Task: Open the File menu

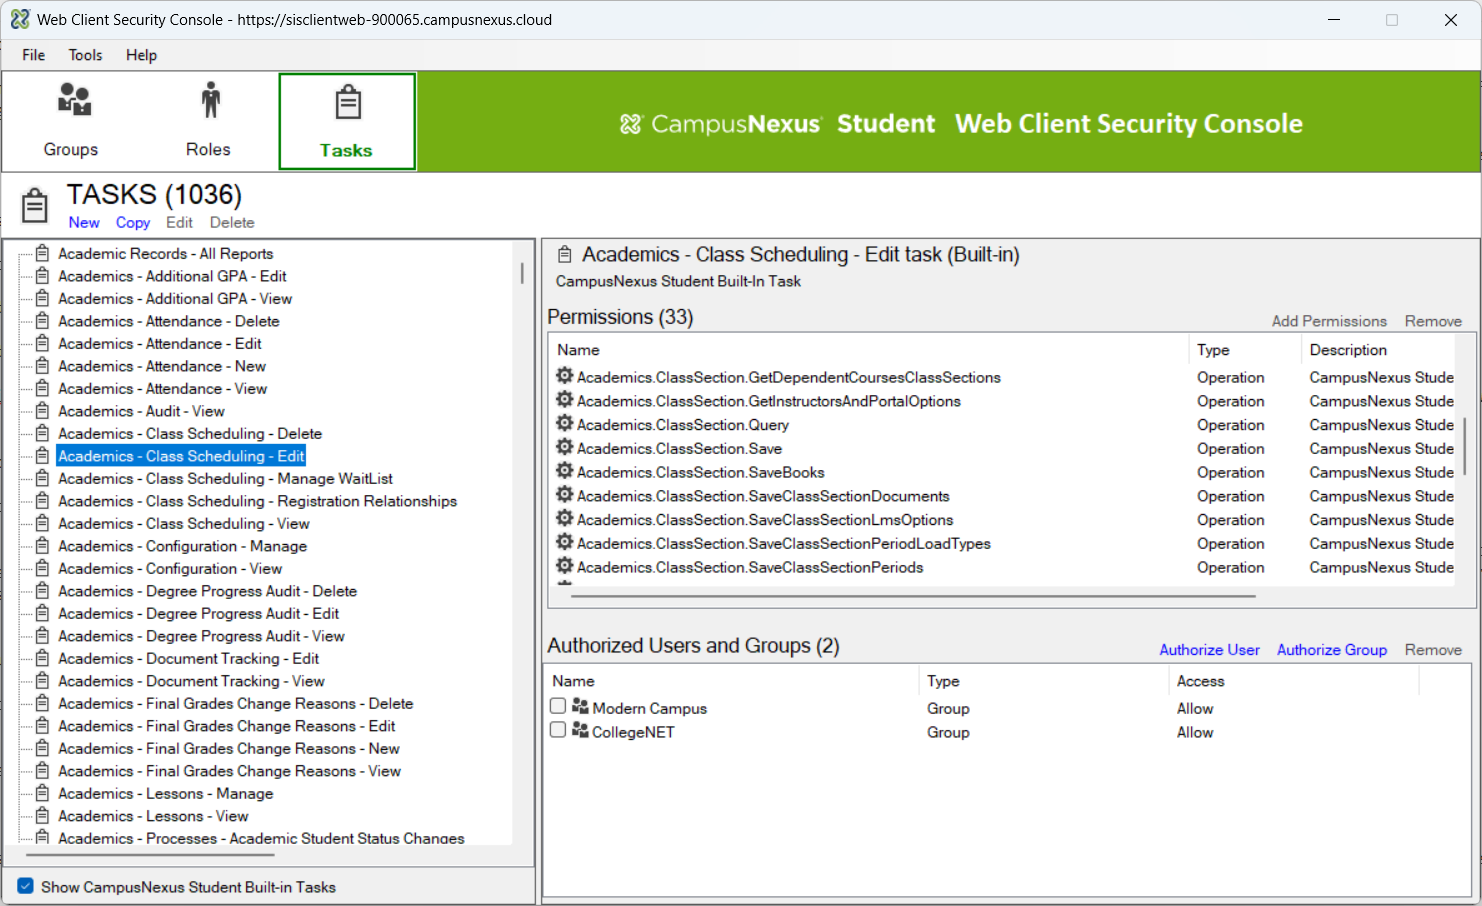Action: [34, 55]
